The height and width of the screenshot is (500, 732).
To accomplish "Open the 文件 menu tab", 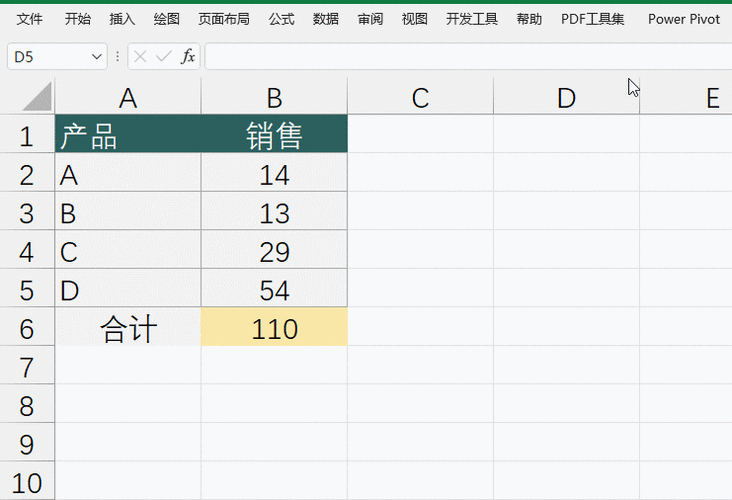I will tap(29, 19).
